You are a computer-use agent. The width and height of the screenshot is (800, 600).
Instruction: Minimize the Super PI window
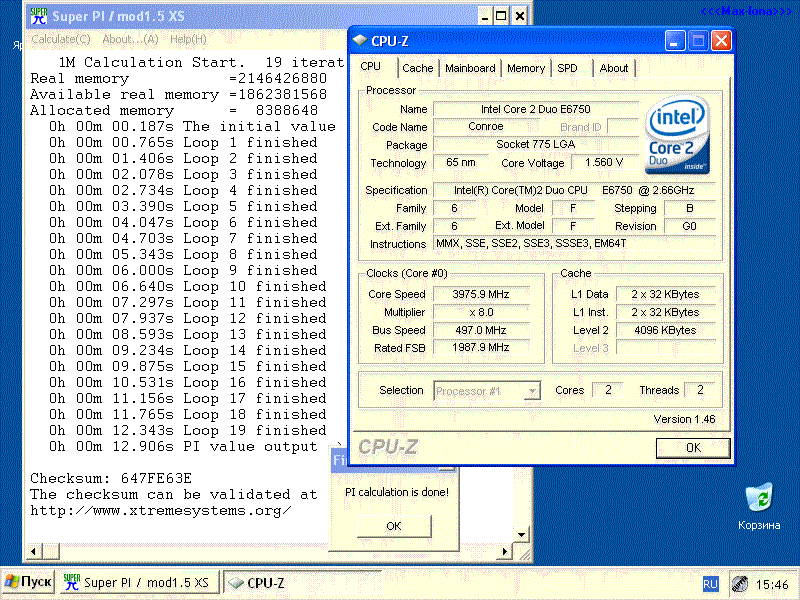485,16
